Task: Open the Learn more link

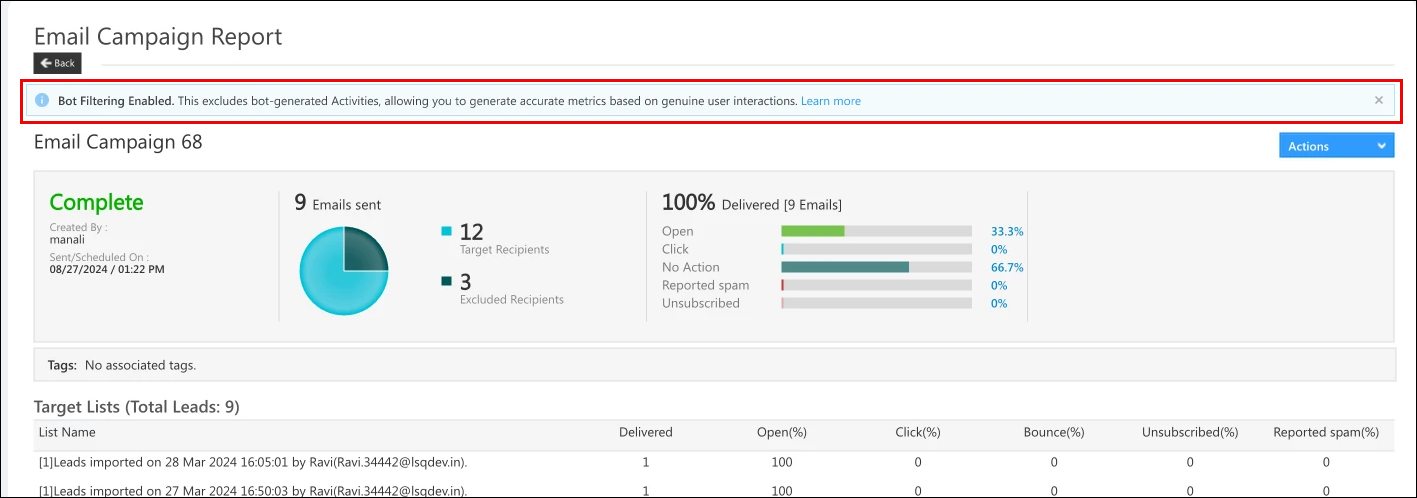Action: pyautogui.click(x=830, y=101)
